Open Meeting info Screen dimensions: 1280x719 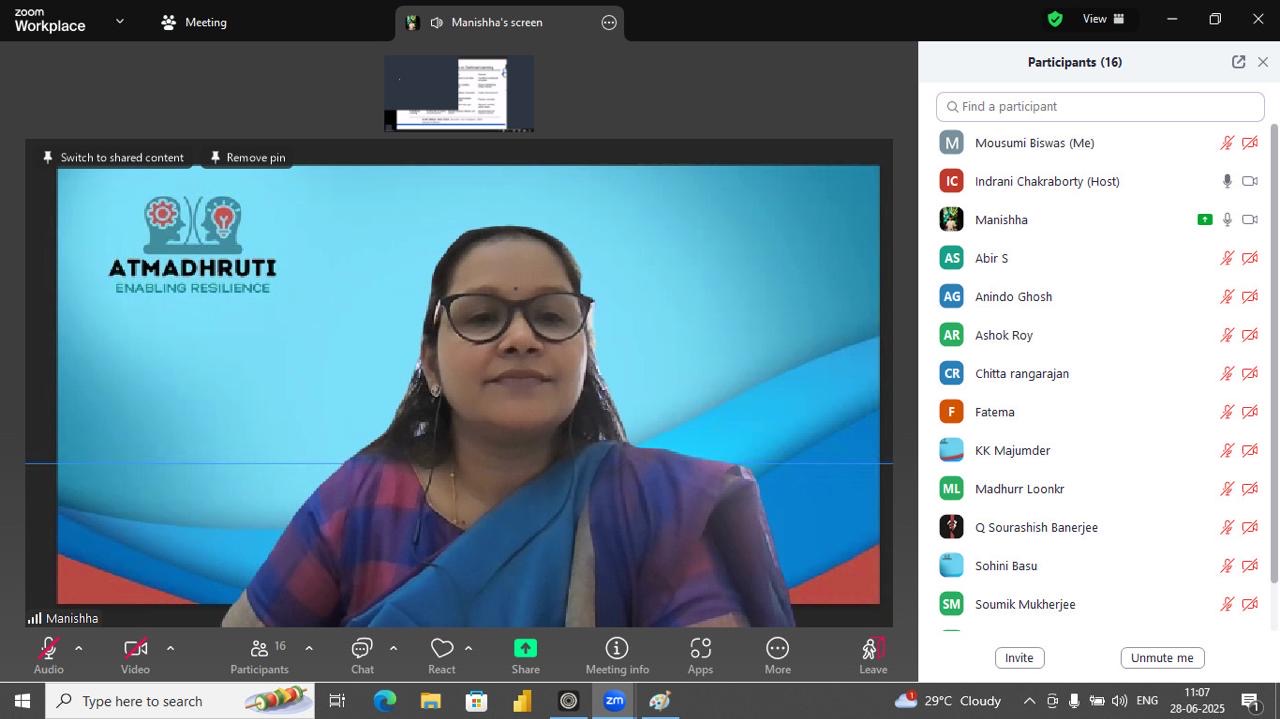click(x=617, y=655)
